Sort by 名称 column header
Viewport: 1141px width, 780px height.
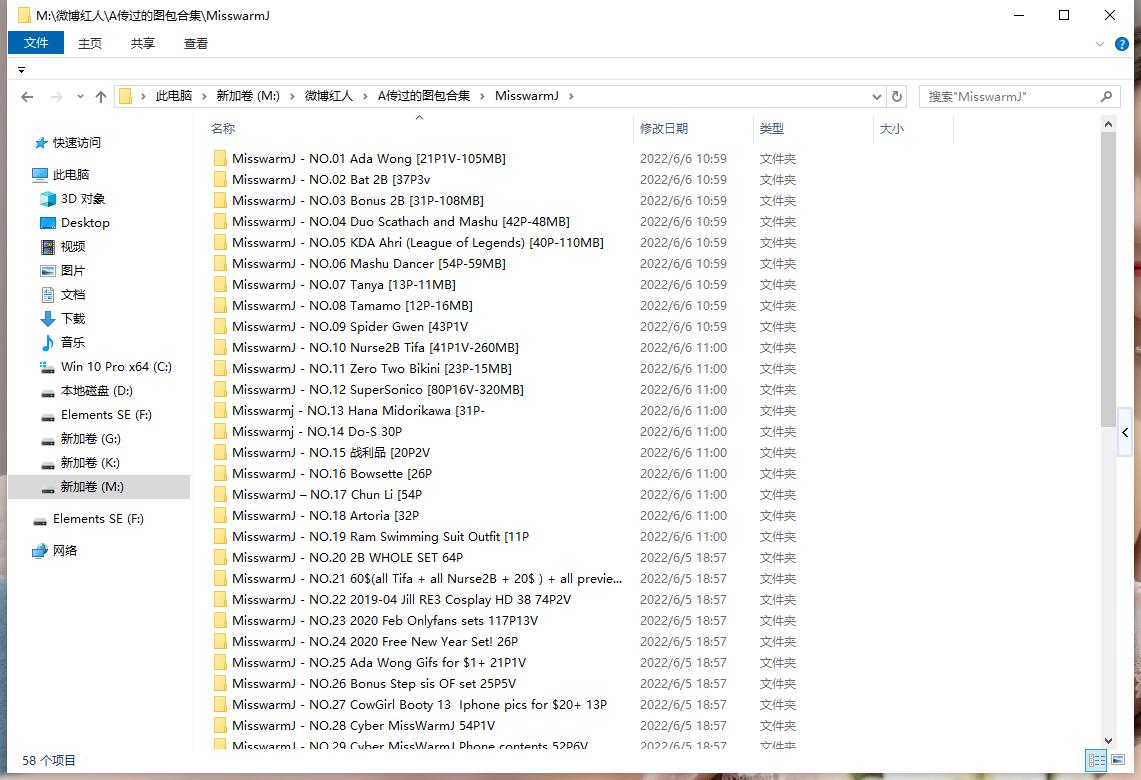tap(223, 128)
